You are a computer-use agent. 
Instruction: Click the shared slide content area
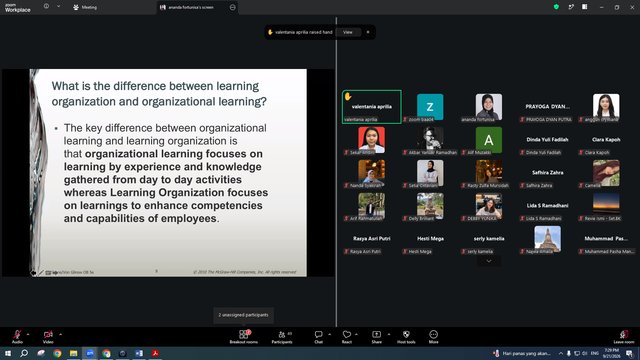(x=168, y=173)
